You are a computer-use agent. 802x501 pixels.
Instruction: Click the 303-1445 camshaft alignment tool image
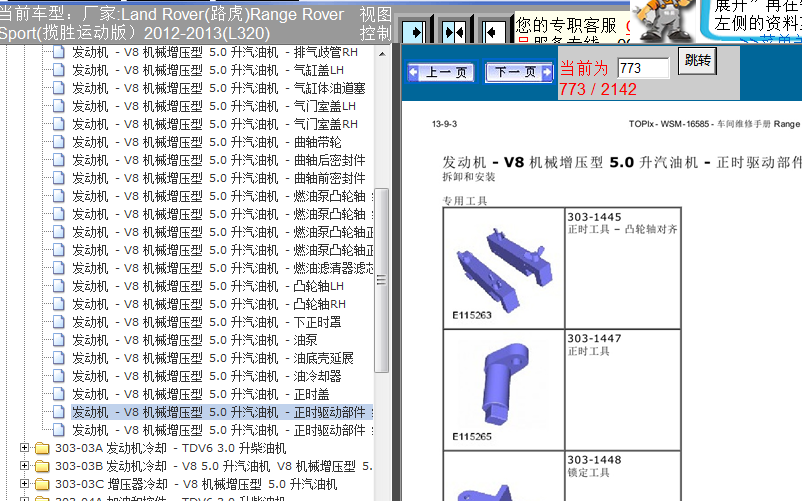tap(504, 269)
